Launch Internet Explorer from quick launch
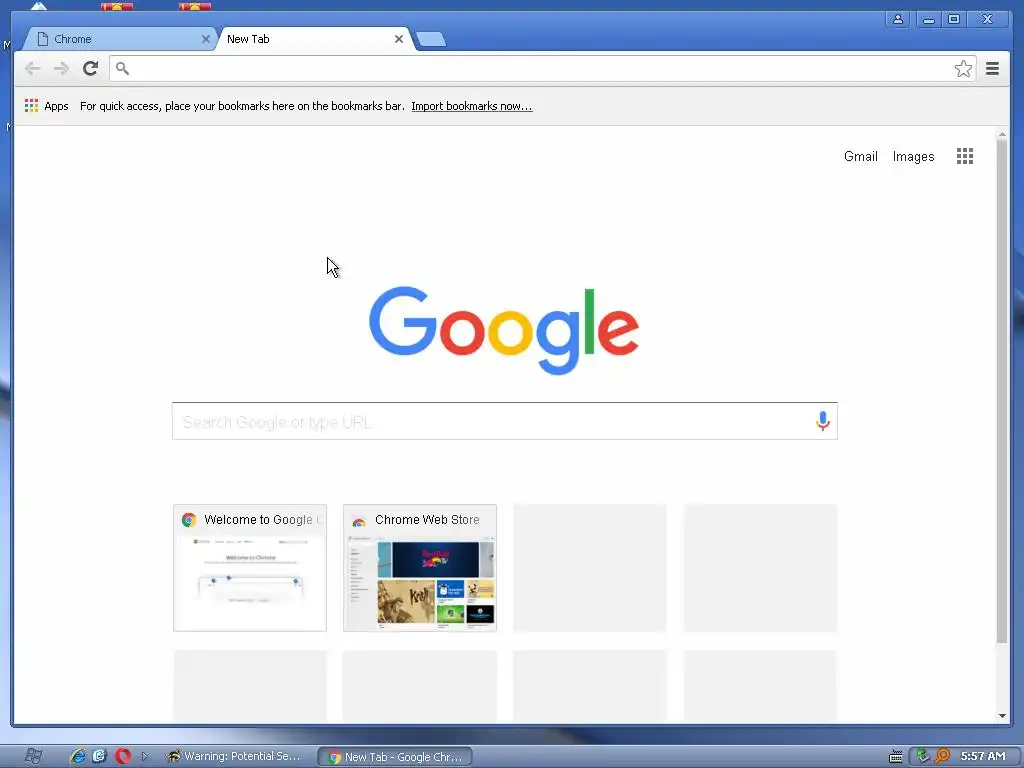 78,756
